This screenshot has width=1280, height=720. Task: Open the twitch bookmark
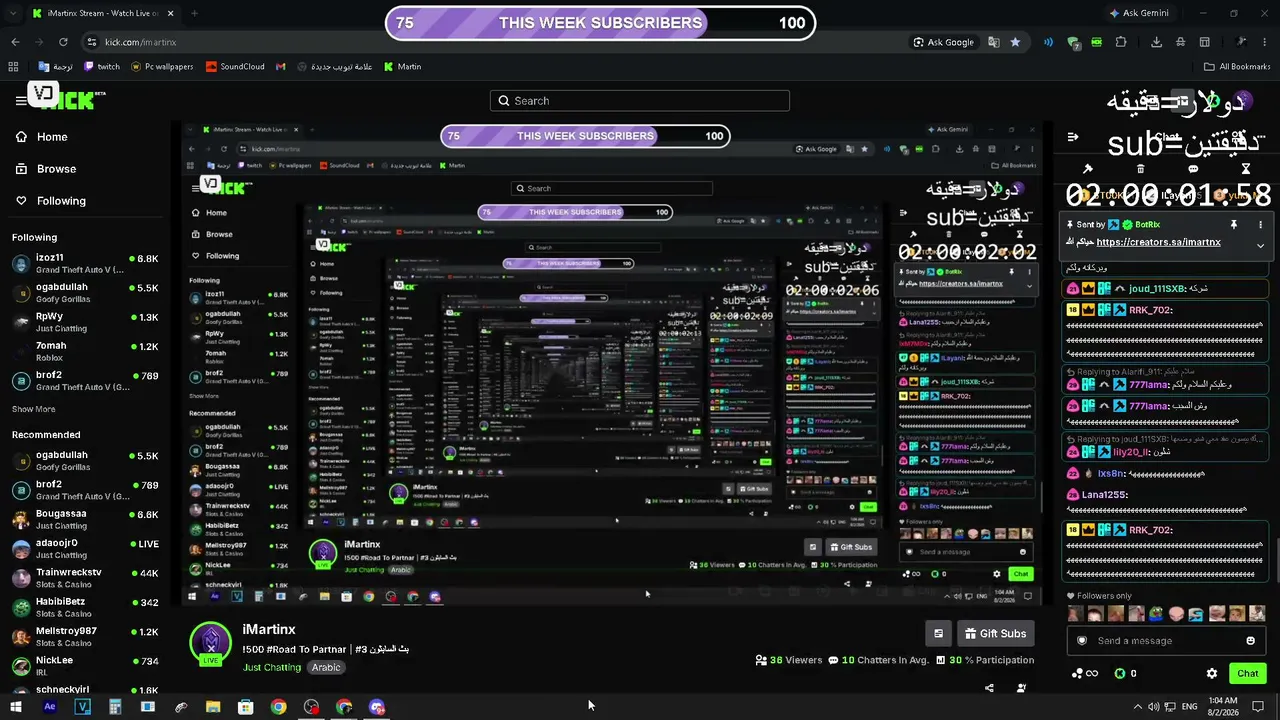(102, 67)
